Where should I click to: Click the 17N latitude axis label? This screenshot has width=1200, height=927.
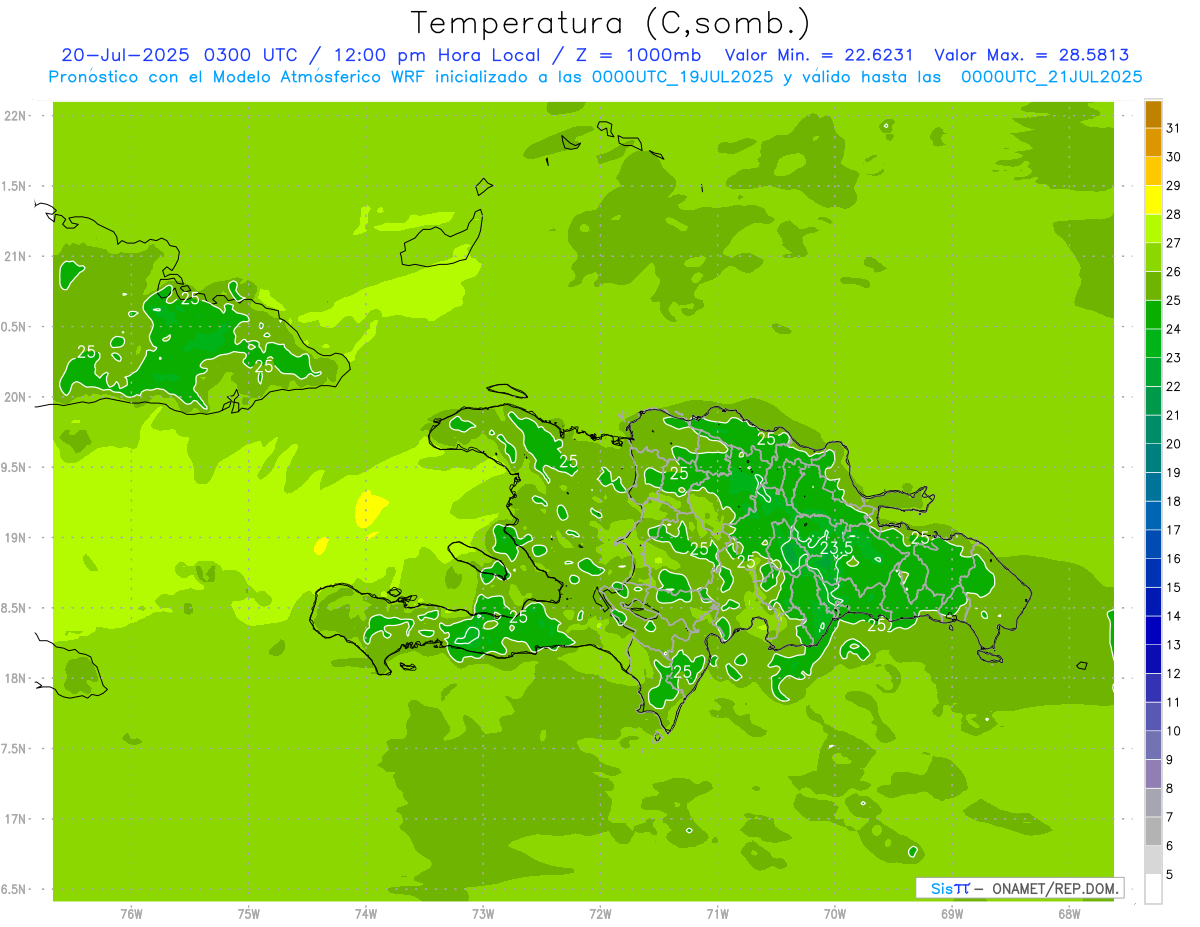click(x=15, y=819)
